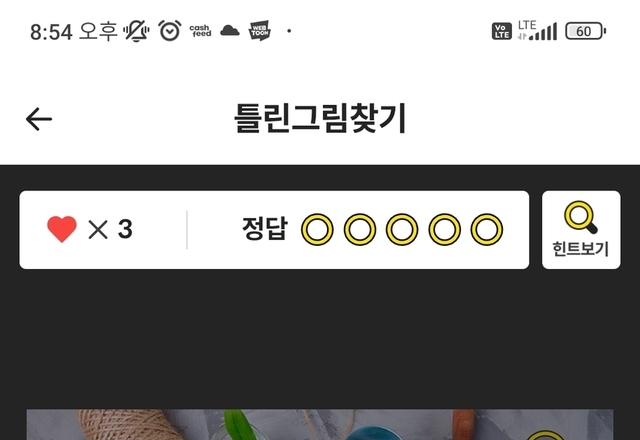Click the yellow magnifying glass hint icon
This screenshot has height=440, width=640.
tap(581, 217)
